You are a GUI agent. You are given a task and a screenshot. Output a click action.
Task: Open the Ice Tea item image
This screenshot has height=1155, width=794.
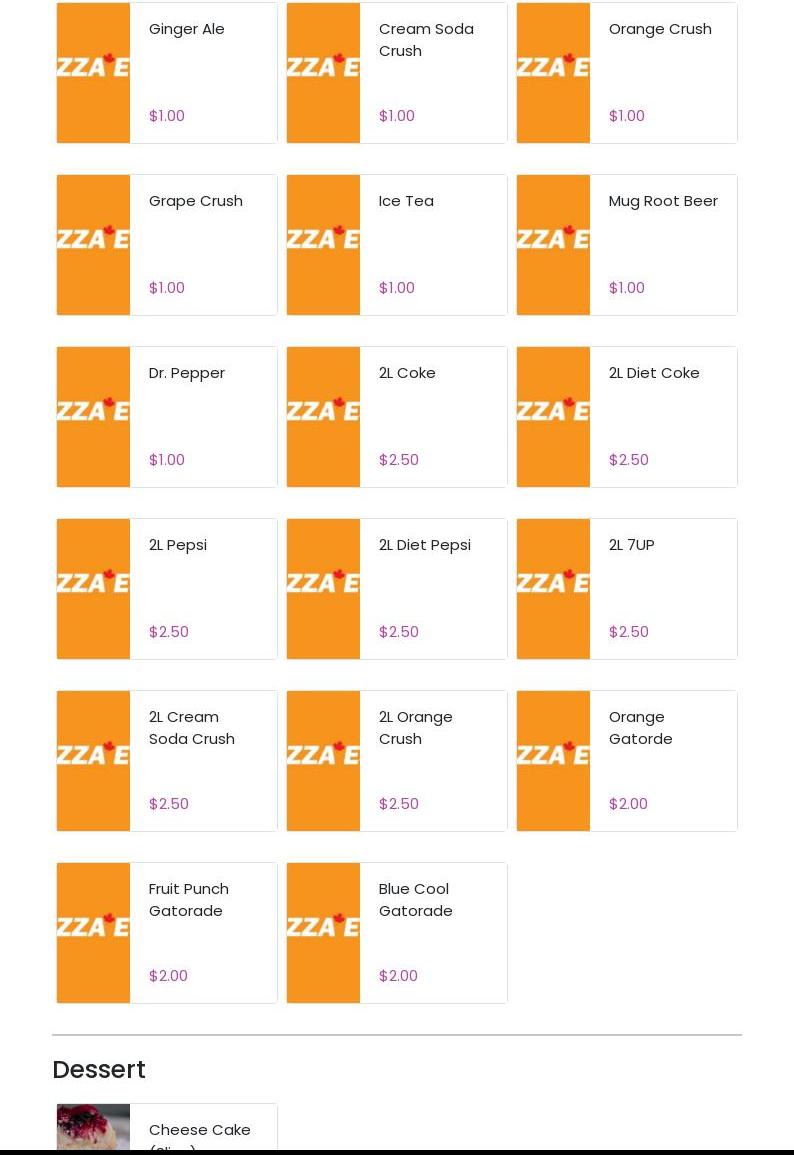323,245
